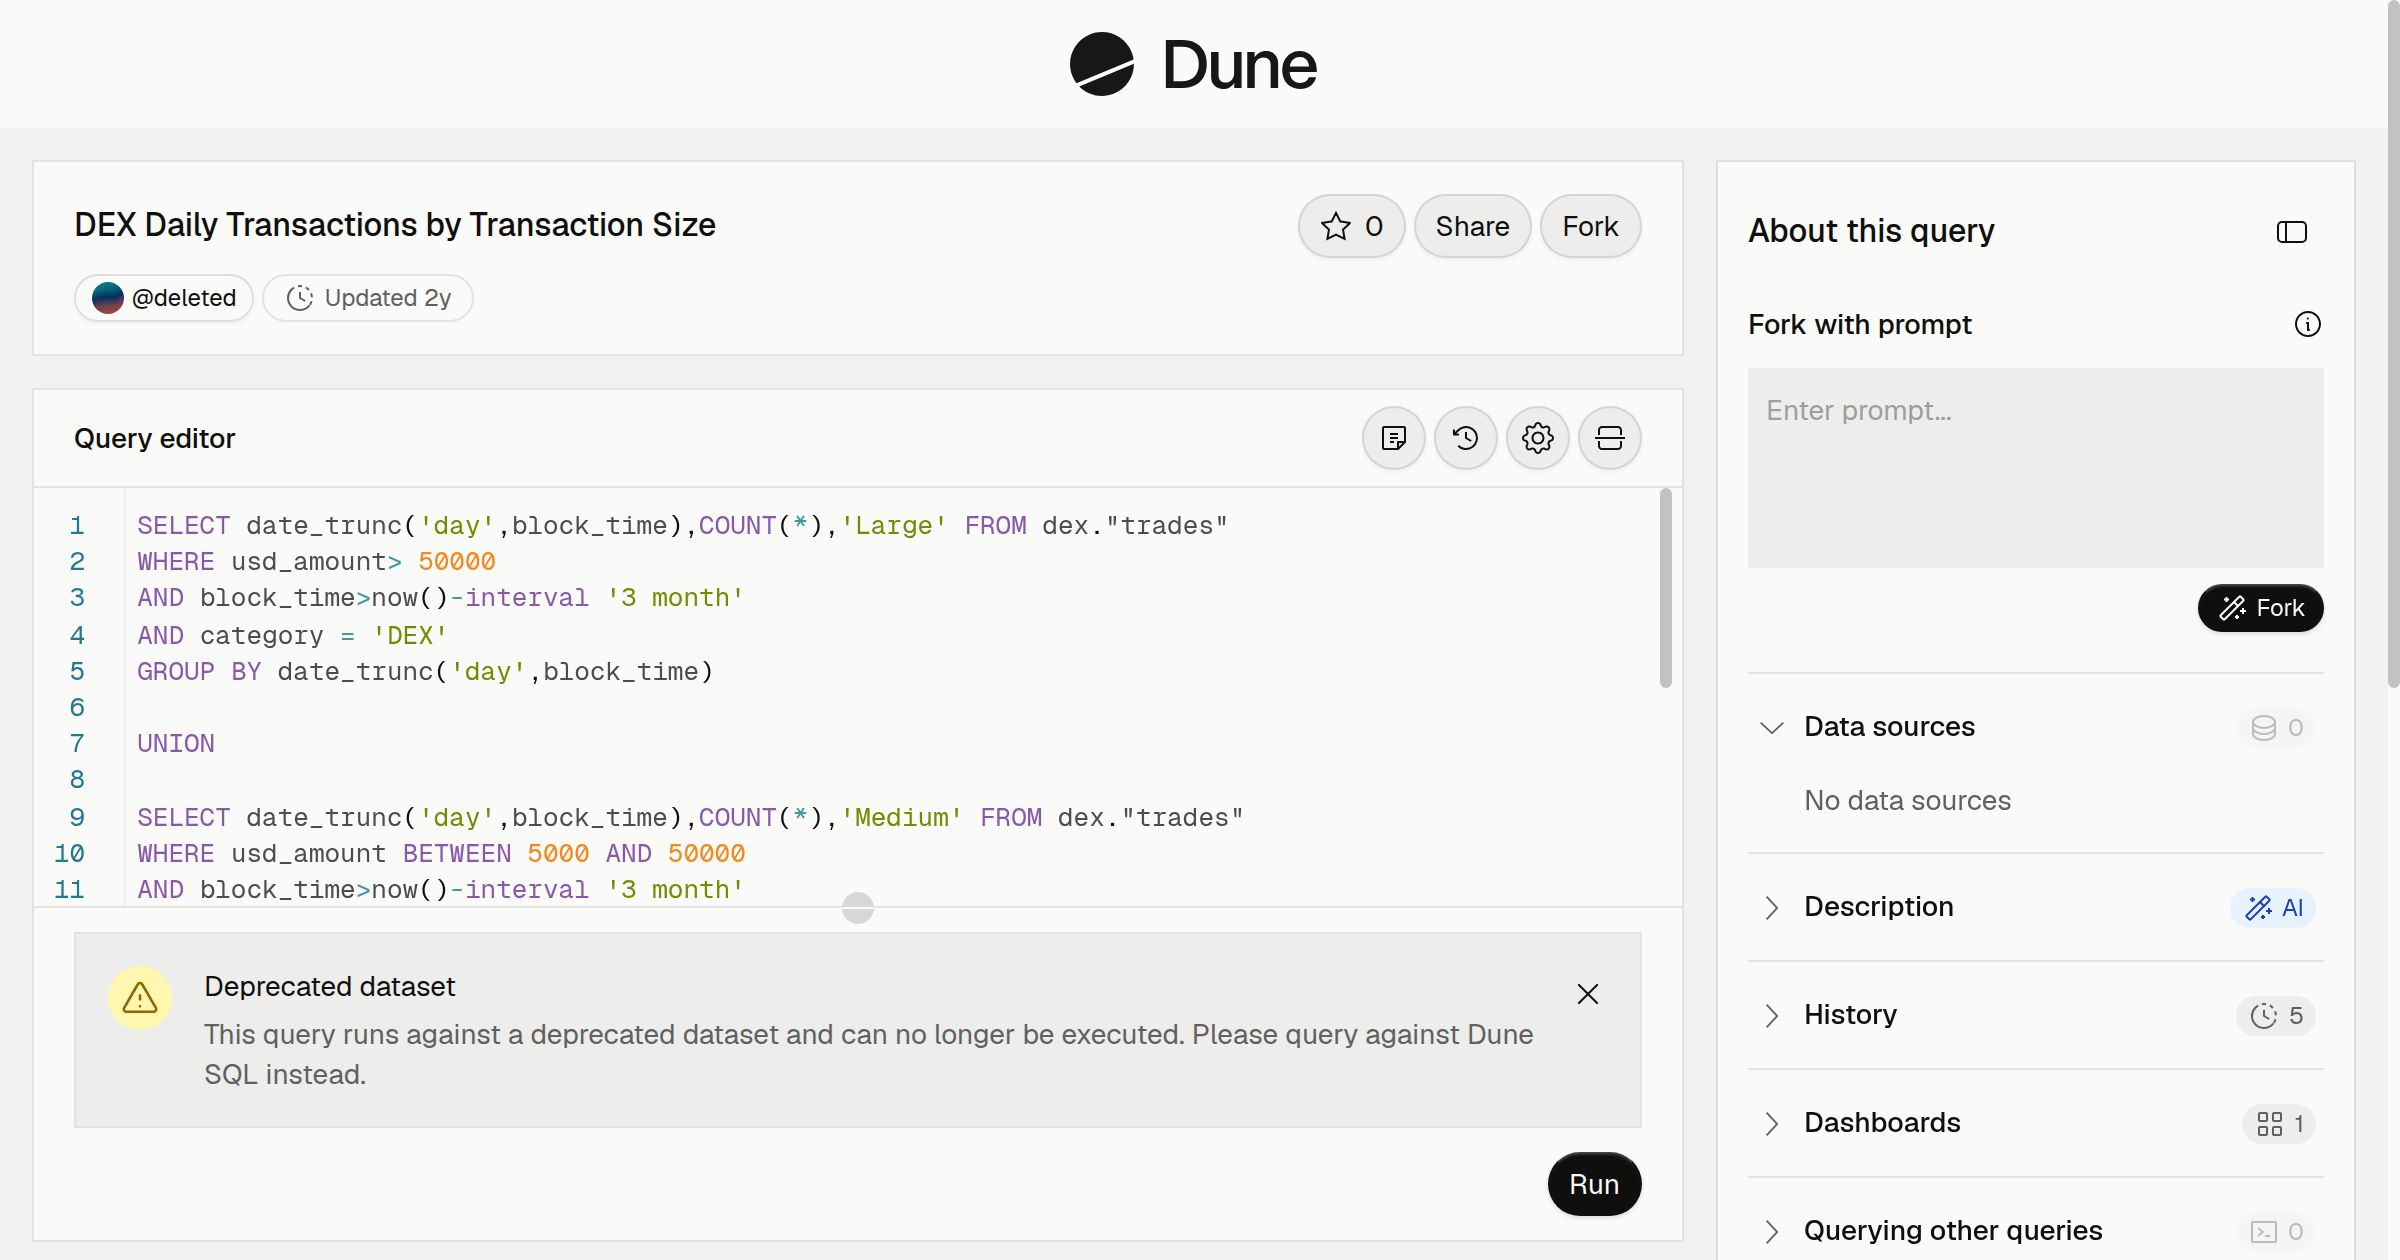This screenshot has height=1260, width=2400.
Task: Click the query title DEX Daily Transactions
Action: click(395, 225)
